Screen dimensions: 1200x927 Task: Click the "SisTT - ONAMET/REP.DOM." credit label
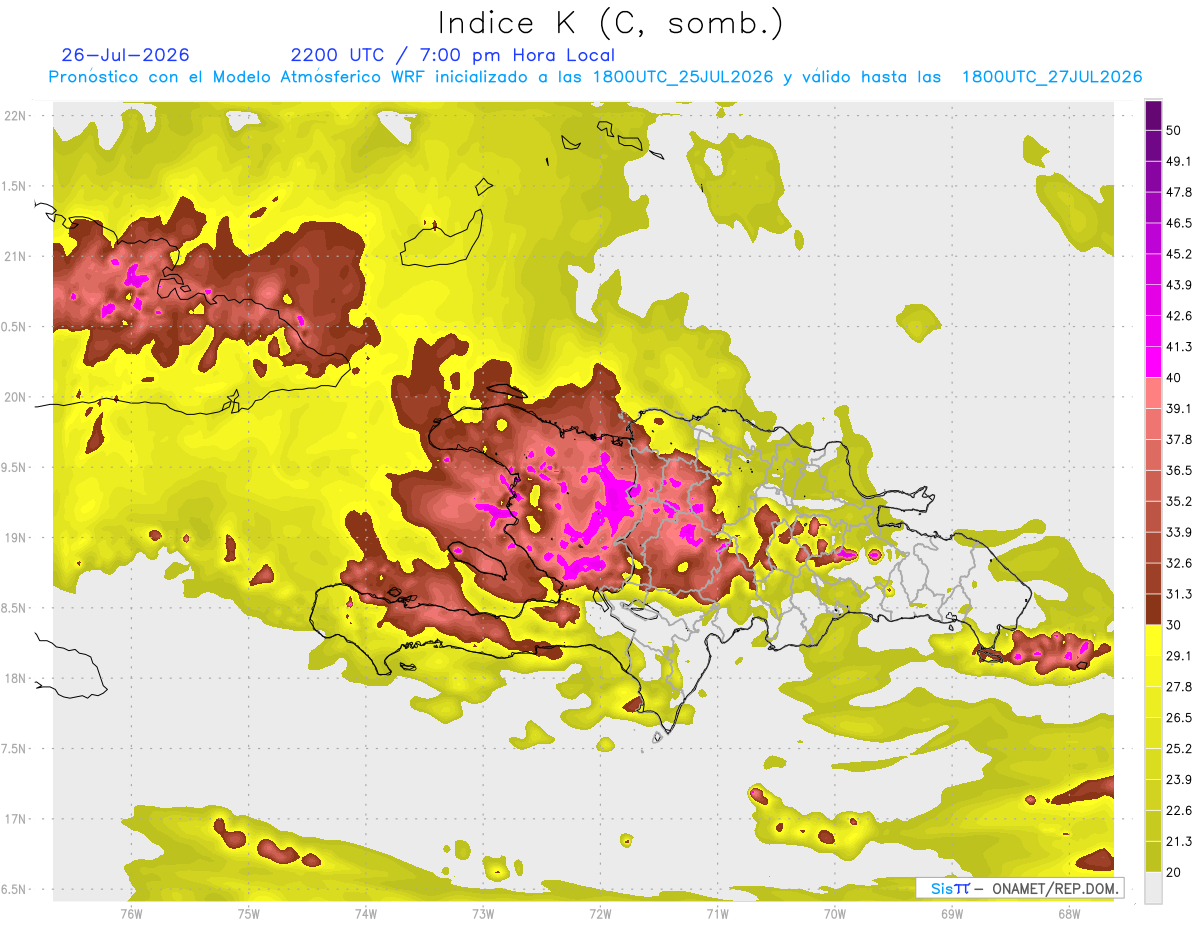tap(1021, 888)
